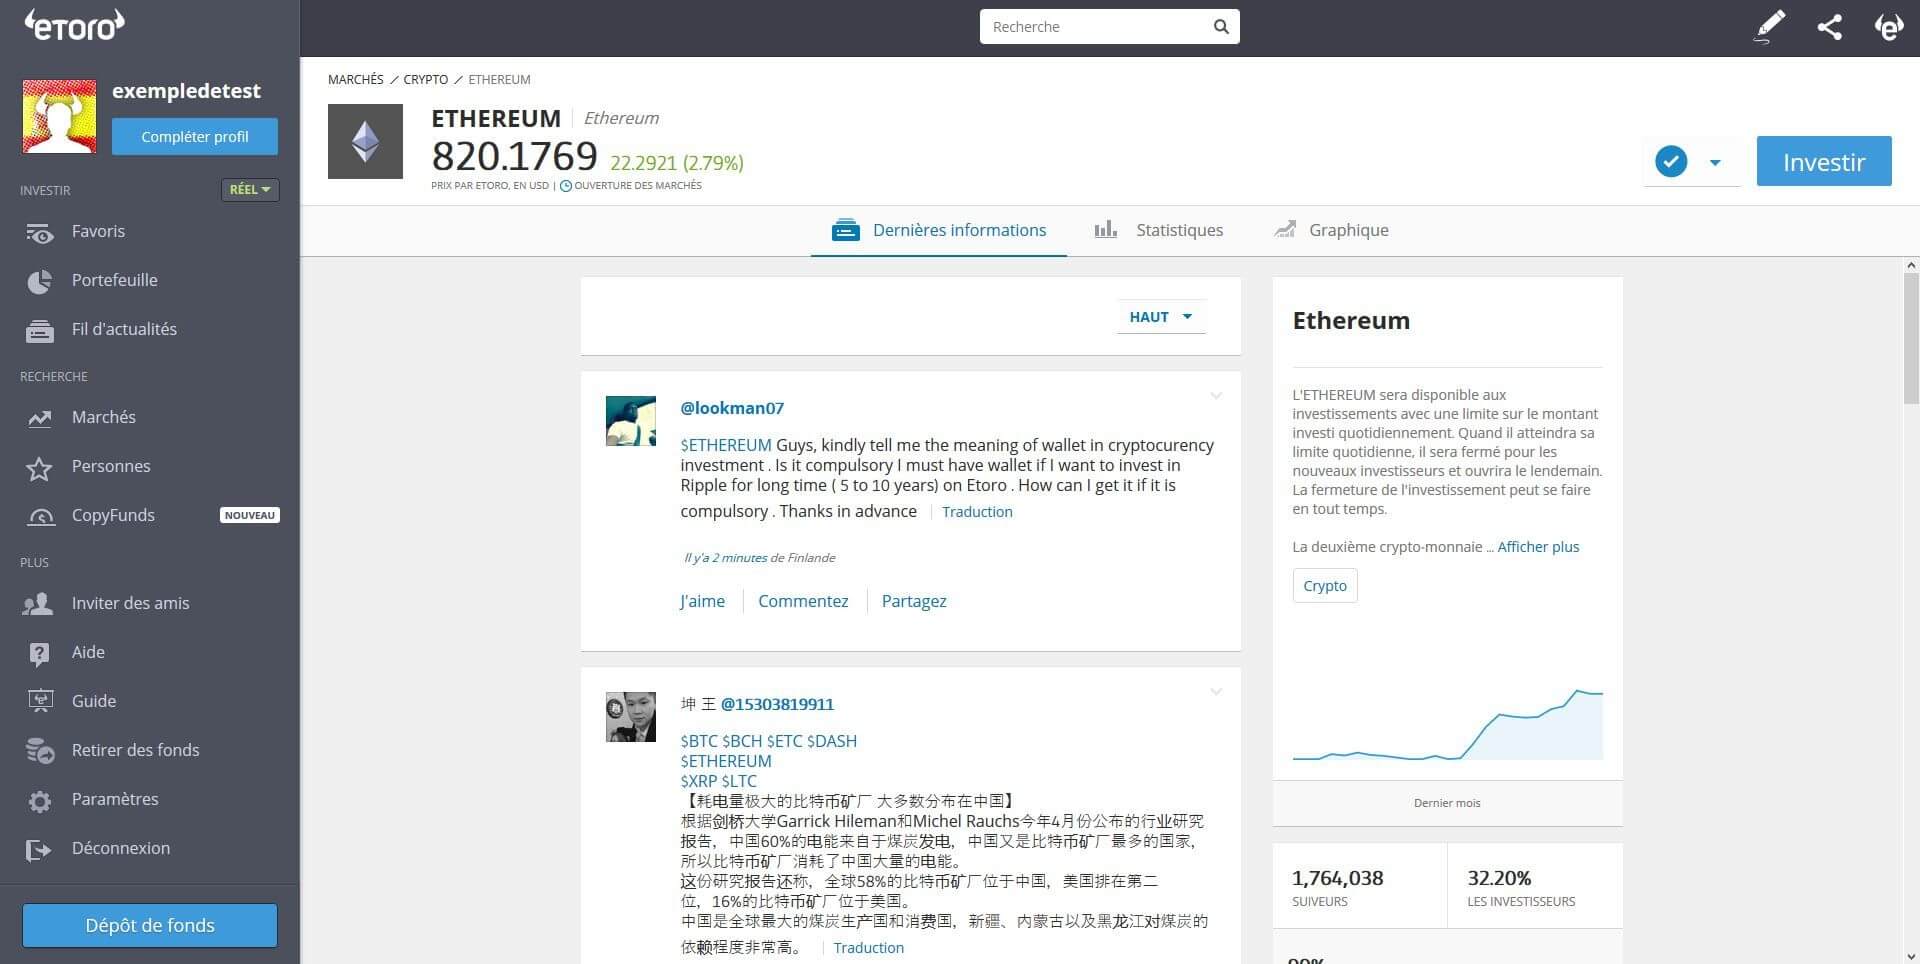The height and width of the screenshot is (964, 1920).
Task: Click Afficher plus link
Action: (1538, 547)
